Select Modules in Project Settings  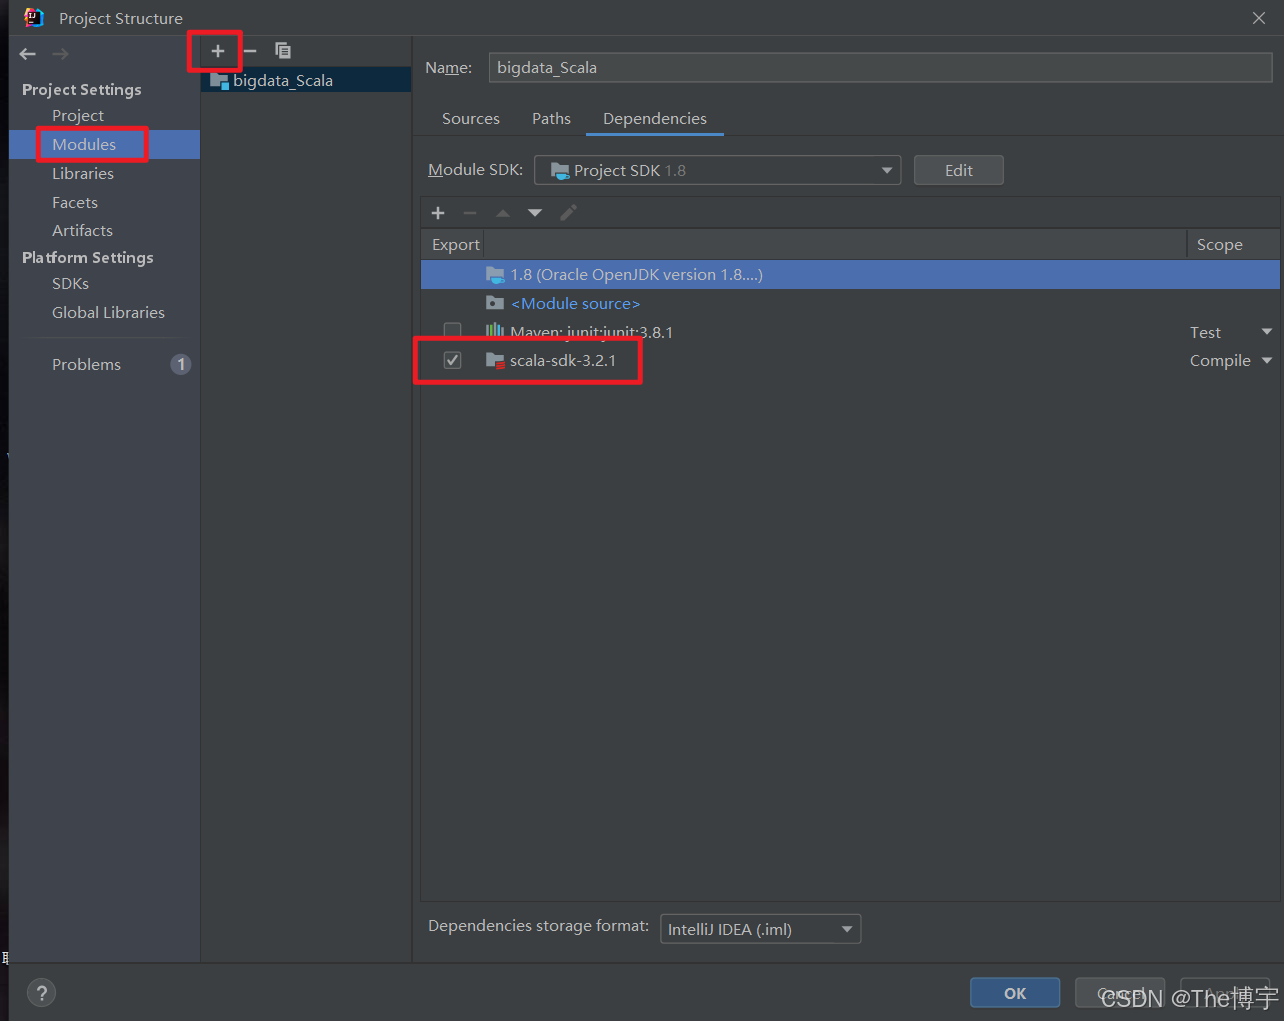84,144
